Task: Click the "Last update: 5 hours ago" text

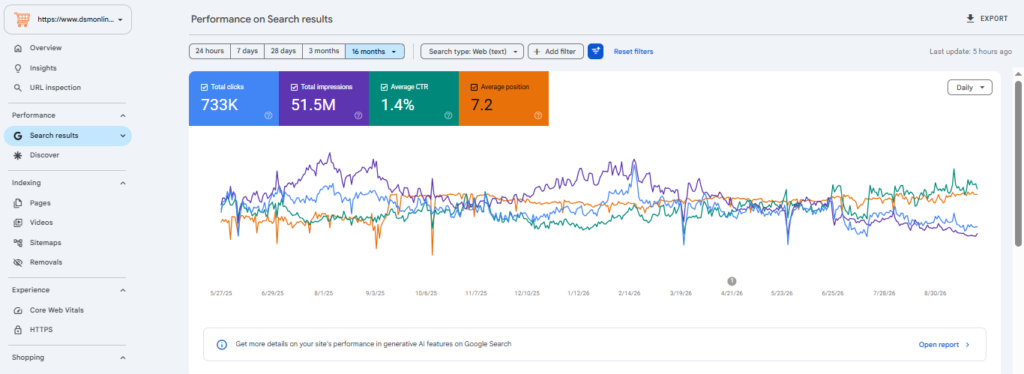Action: point(970,52)
